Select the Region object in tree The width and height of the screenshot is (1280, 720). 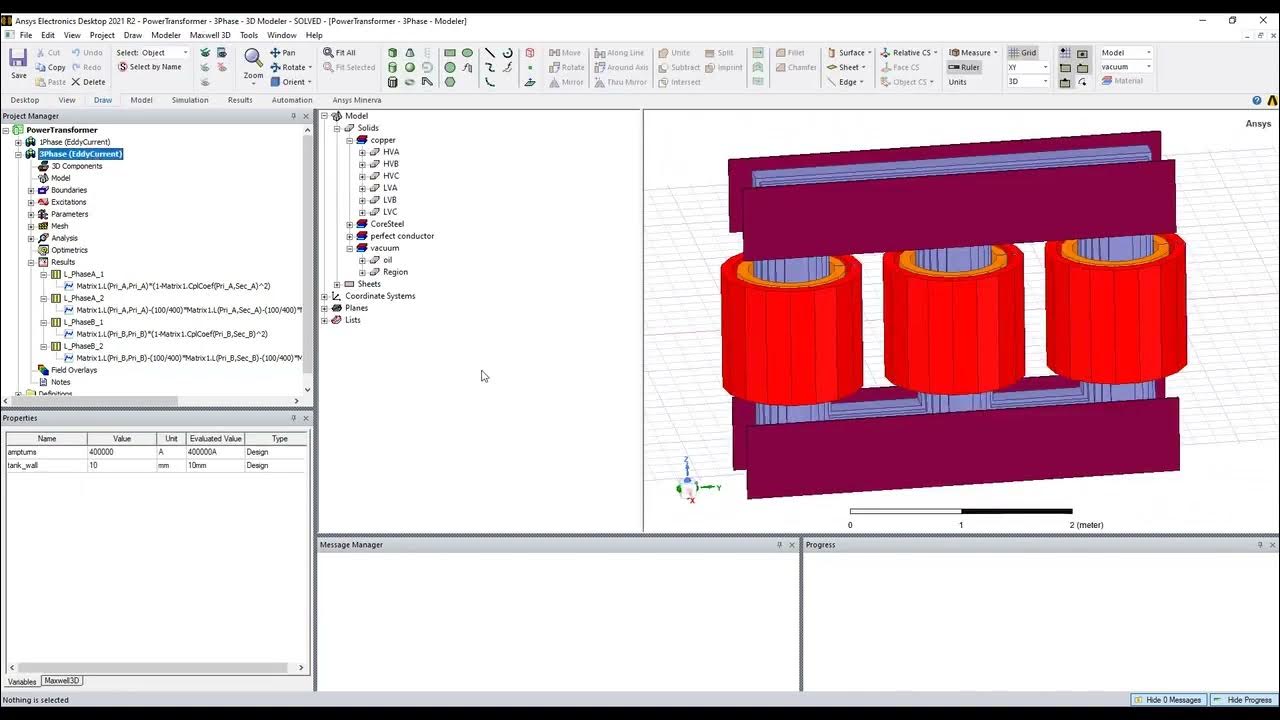[395, 272]
